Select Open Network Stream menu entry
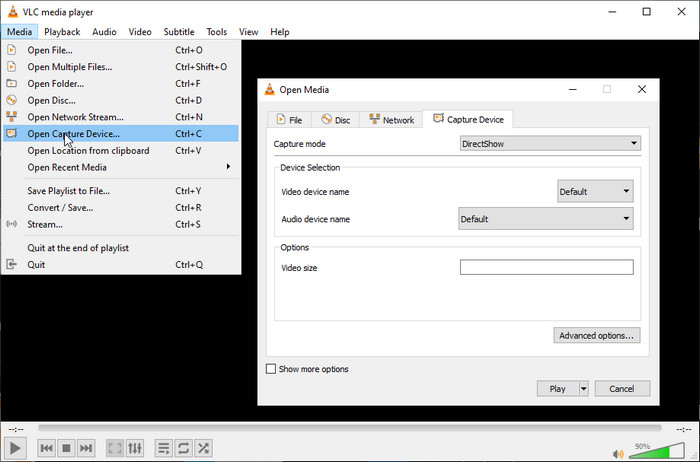The image size is (700, 462). tap(75, 117)
